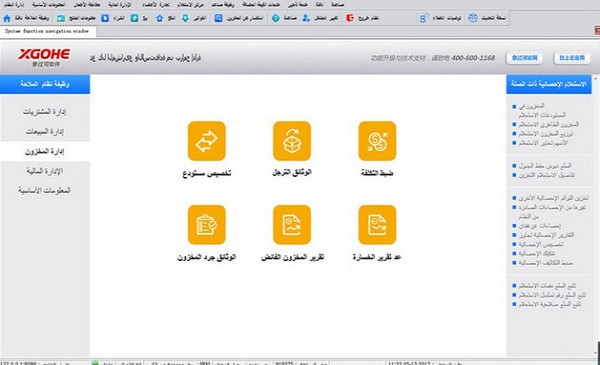
Task: Click the blue home icon in the toolbar
Action: click(7, 18)
